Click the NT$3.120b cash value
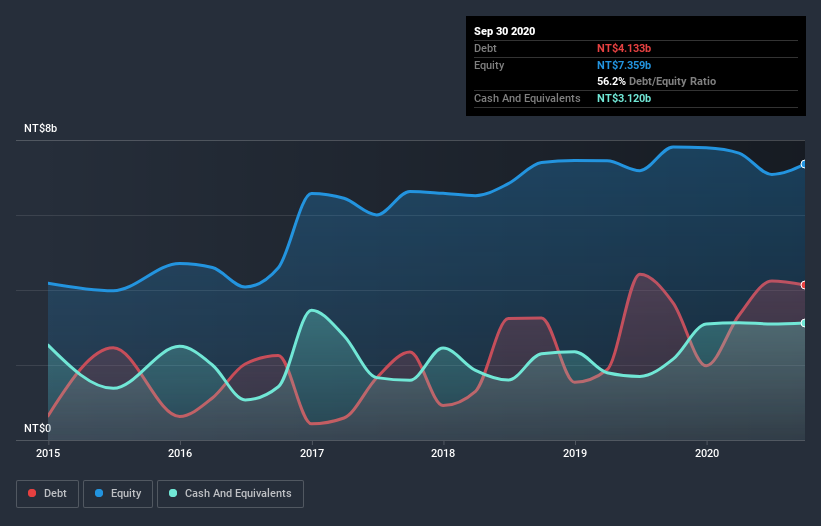 click(x=624, y=98)
